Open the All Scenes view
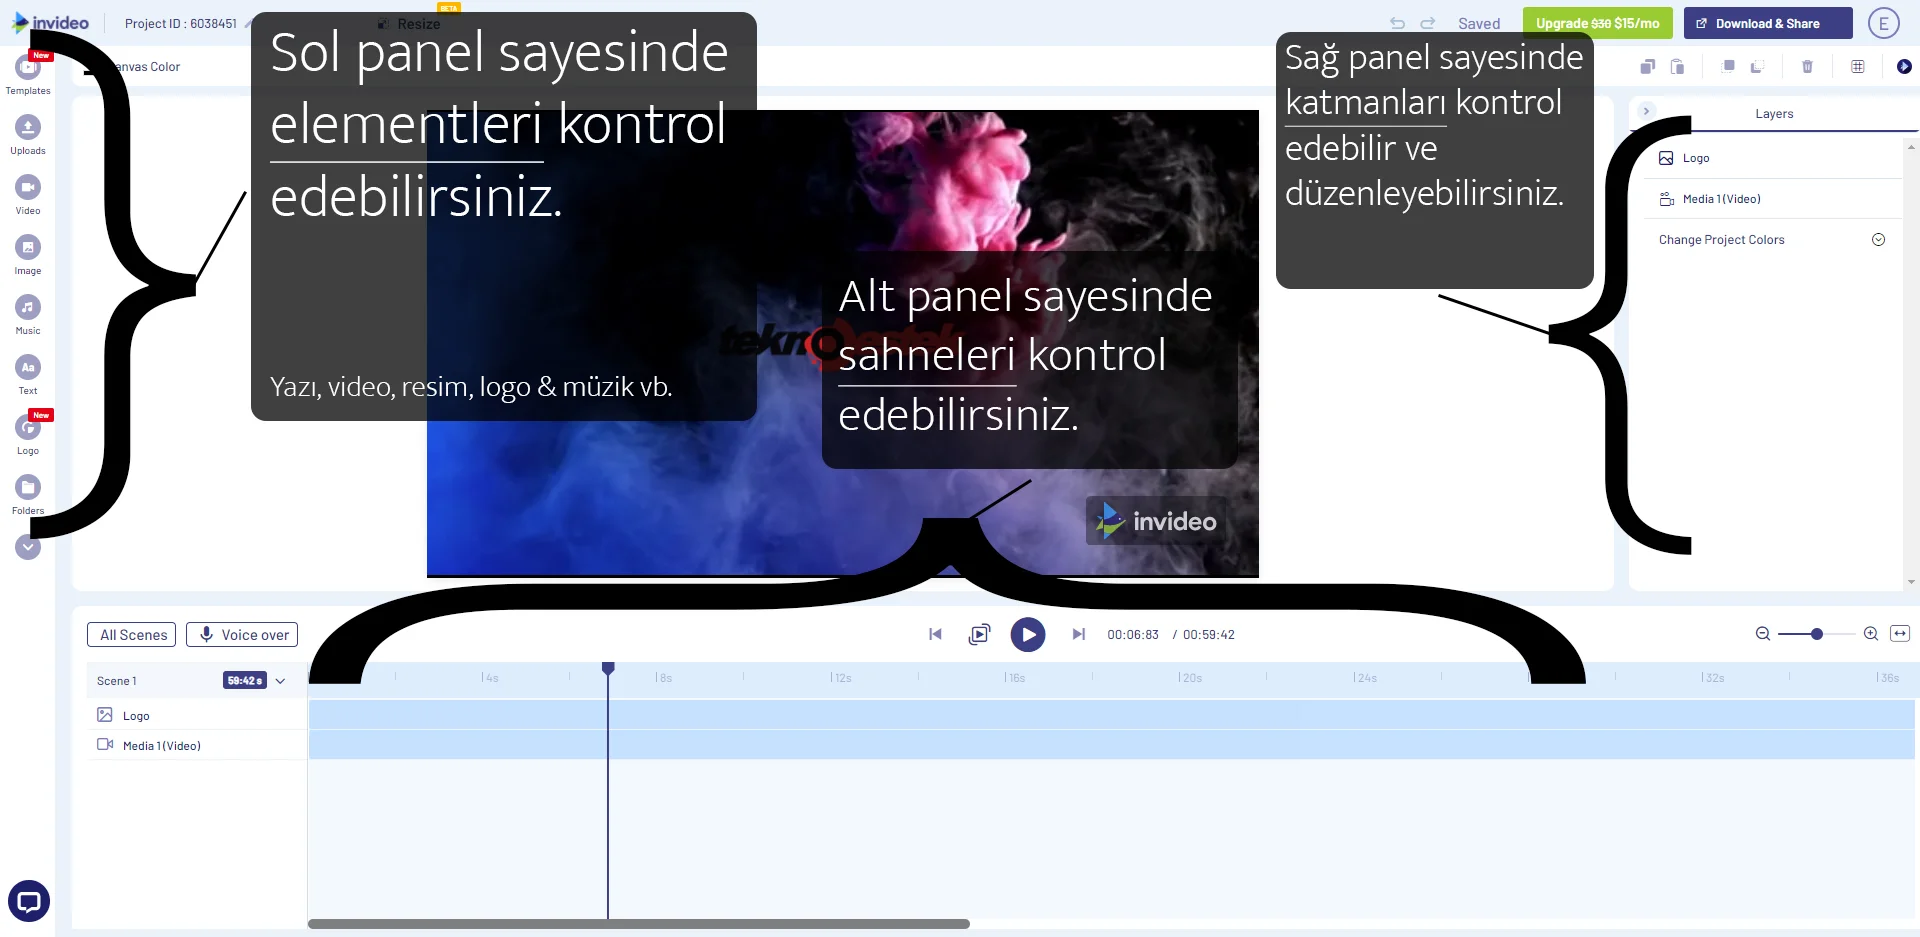Image resolution: width=1920 pixels, height=937 pixels. [x=132, y=635]
